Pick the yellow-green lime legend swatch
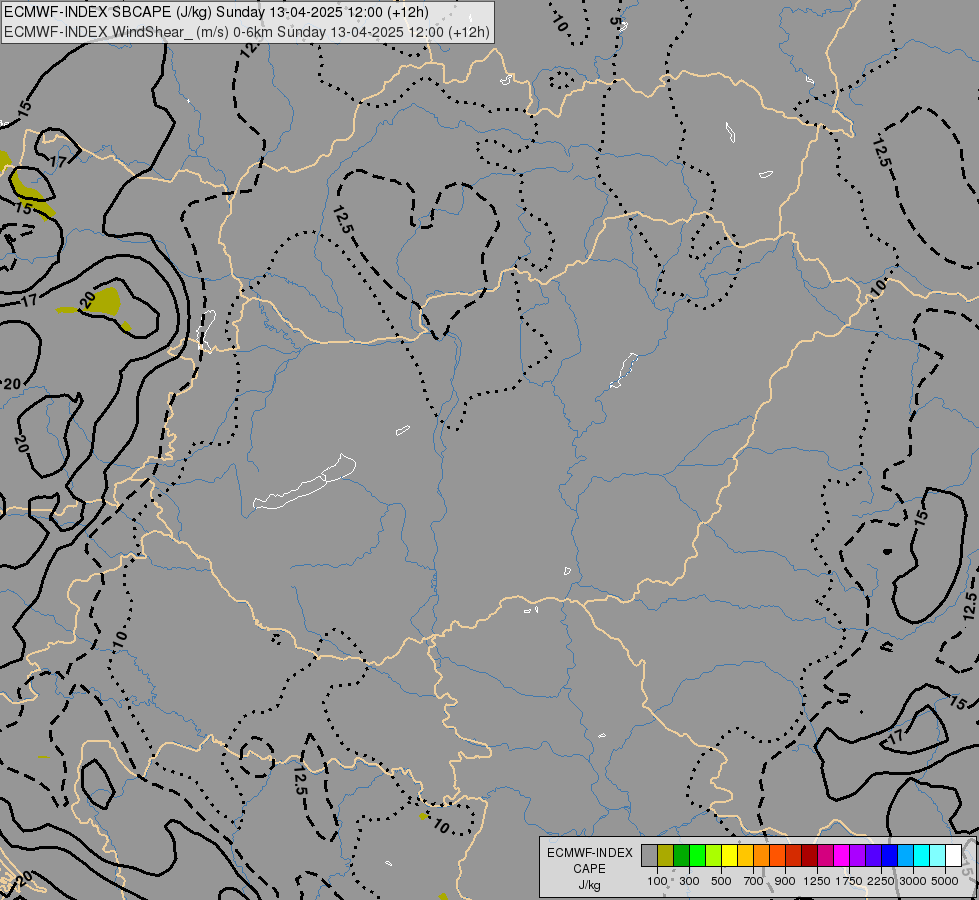This screenshot has width=979, height=900. (713, 856)
